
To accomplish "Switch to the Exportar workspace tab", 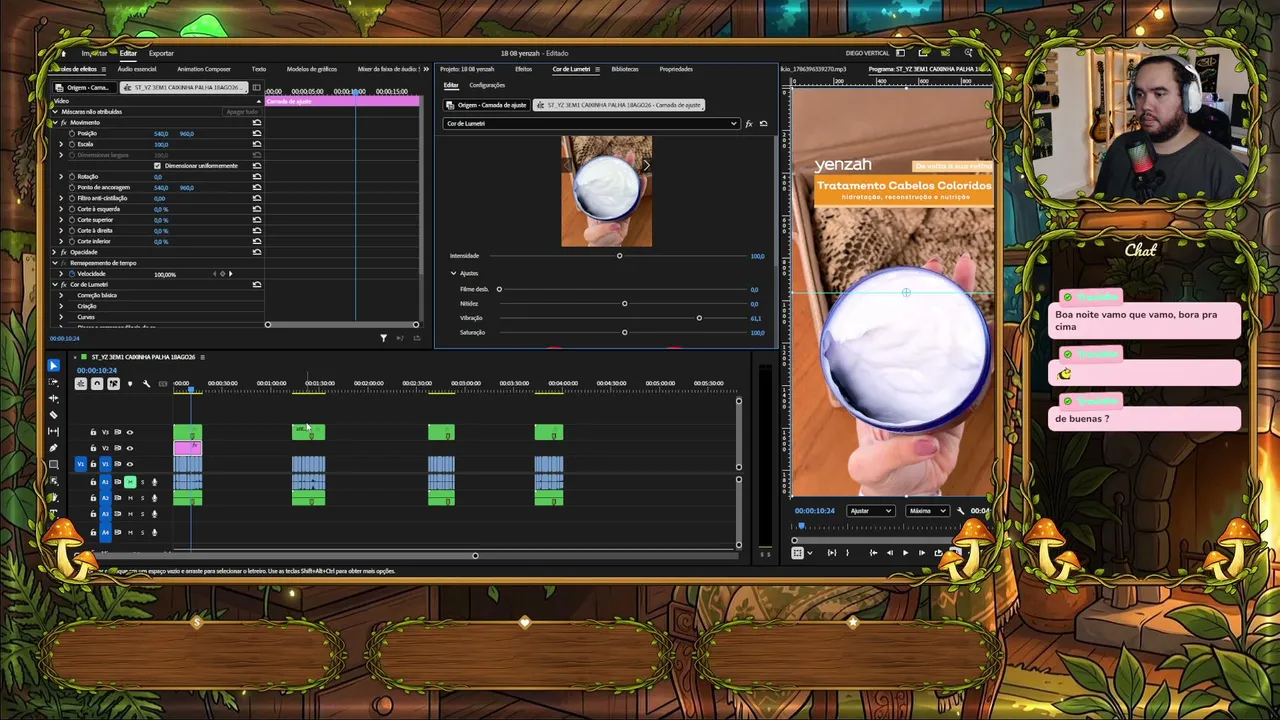I will (161, 53).
